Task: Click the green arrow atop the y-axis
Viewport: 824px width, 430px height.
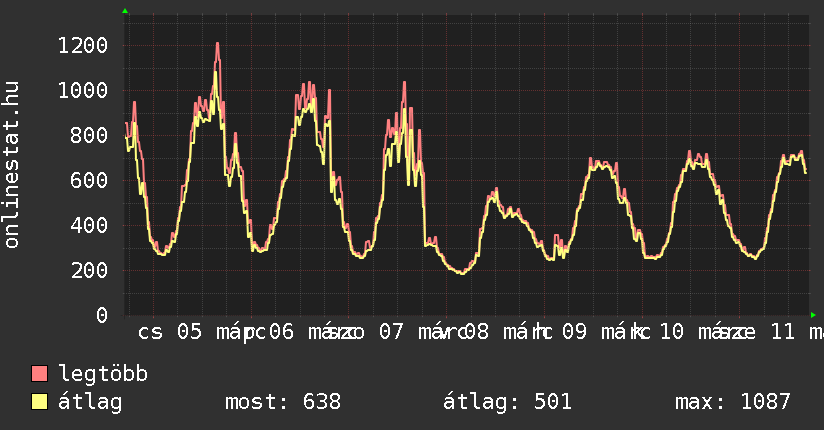Action: (125, 11)
